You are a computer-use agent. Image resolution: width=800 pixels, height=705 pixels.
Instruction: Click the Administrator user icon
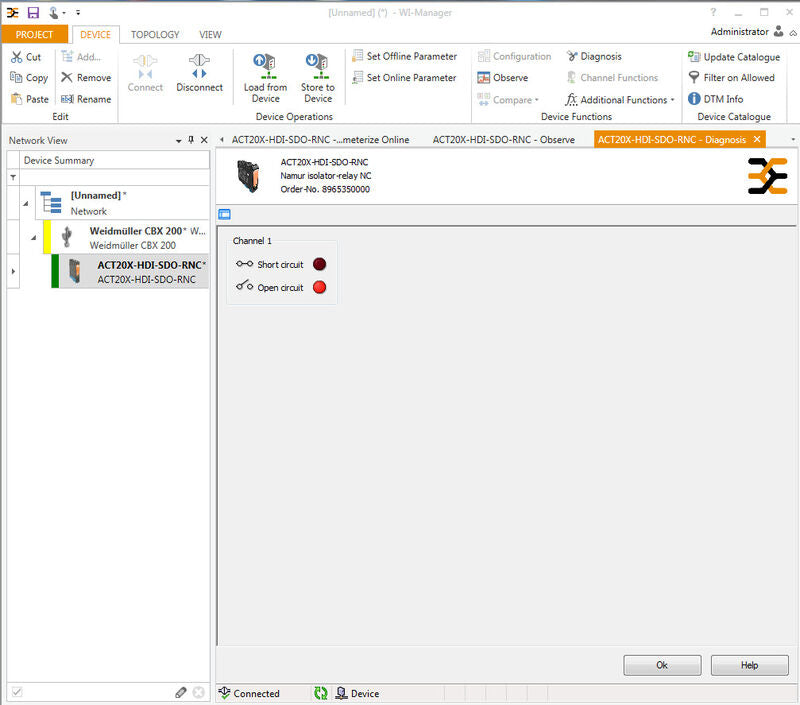[x=779, y=31]
